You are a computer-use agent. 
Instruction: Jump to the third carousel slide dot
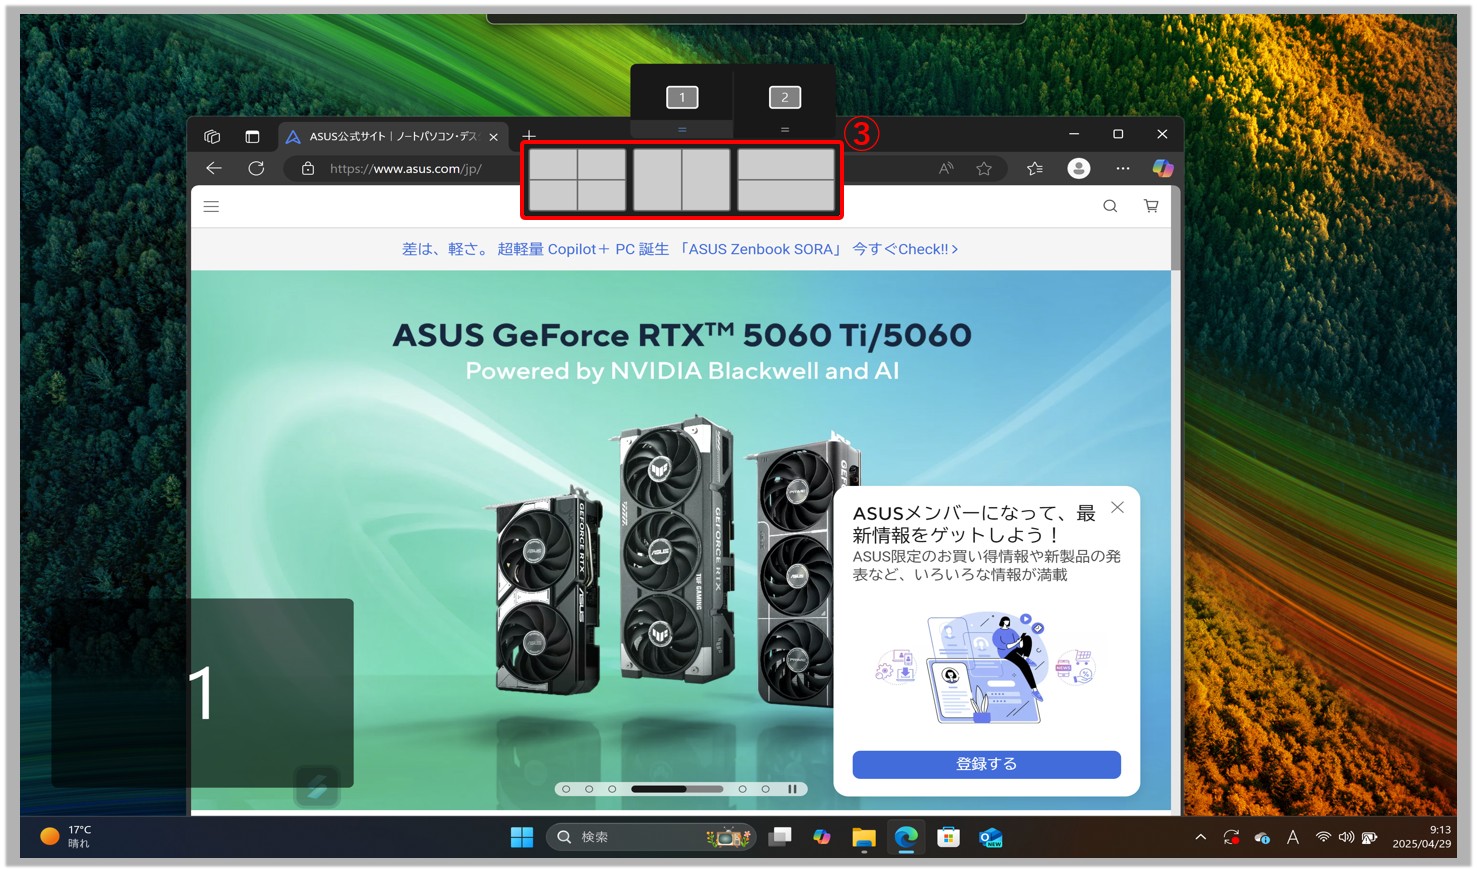612,789
